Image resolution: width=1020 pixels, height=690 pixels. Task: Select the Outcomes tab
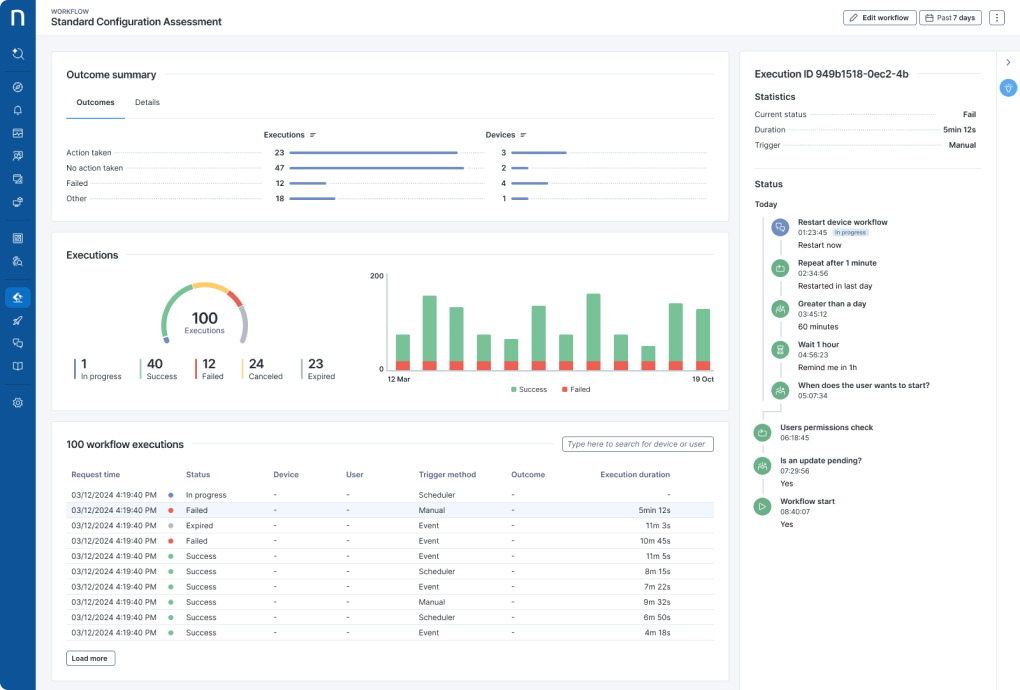[x=95, y=102]
